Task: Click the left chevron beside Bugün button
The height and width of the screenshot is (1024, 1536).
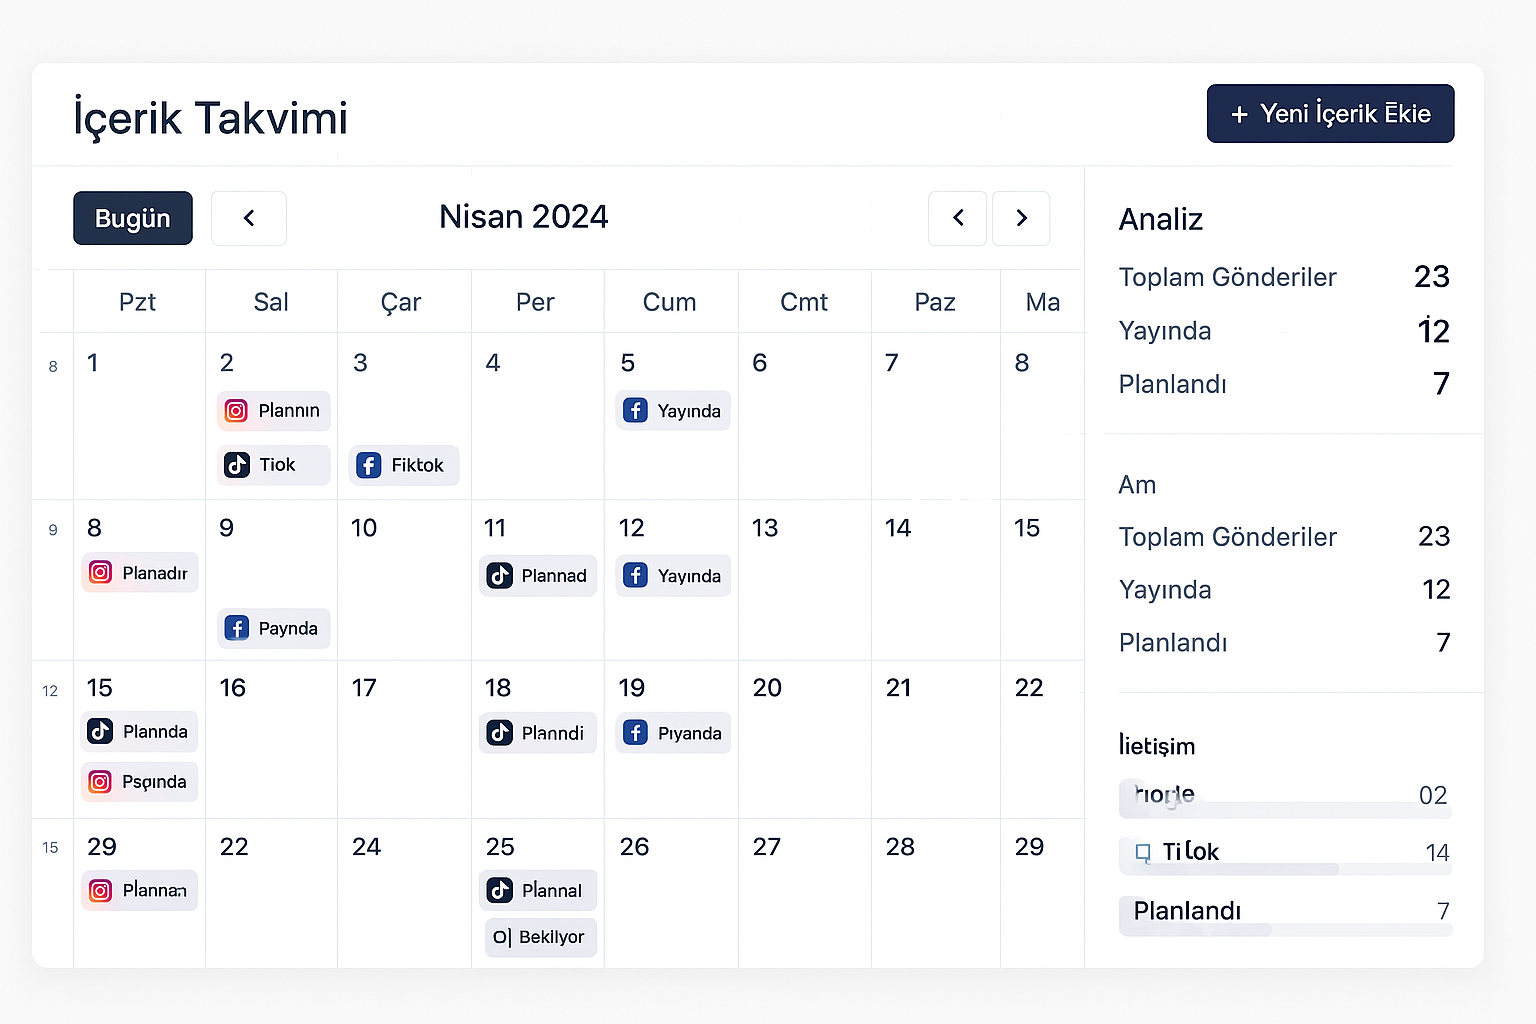Action: 249,218
